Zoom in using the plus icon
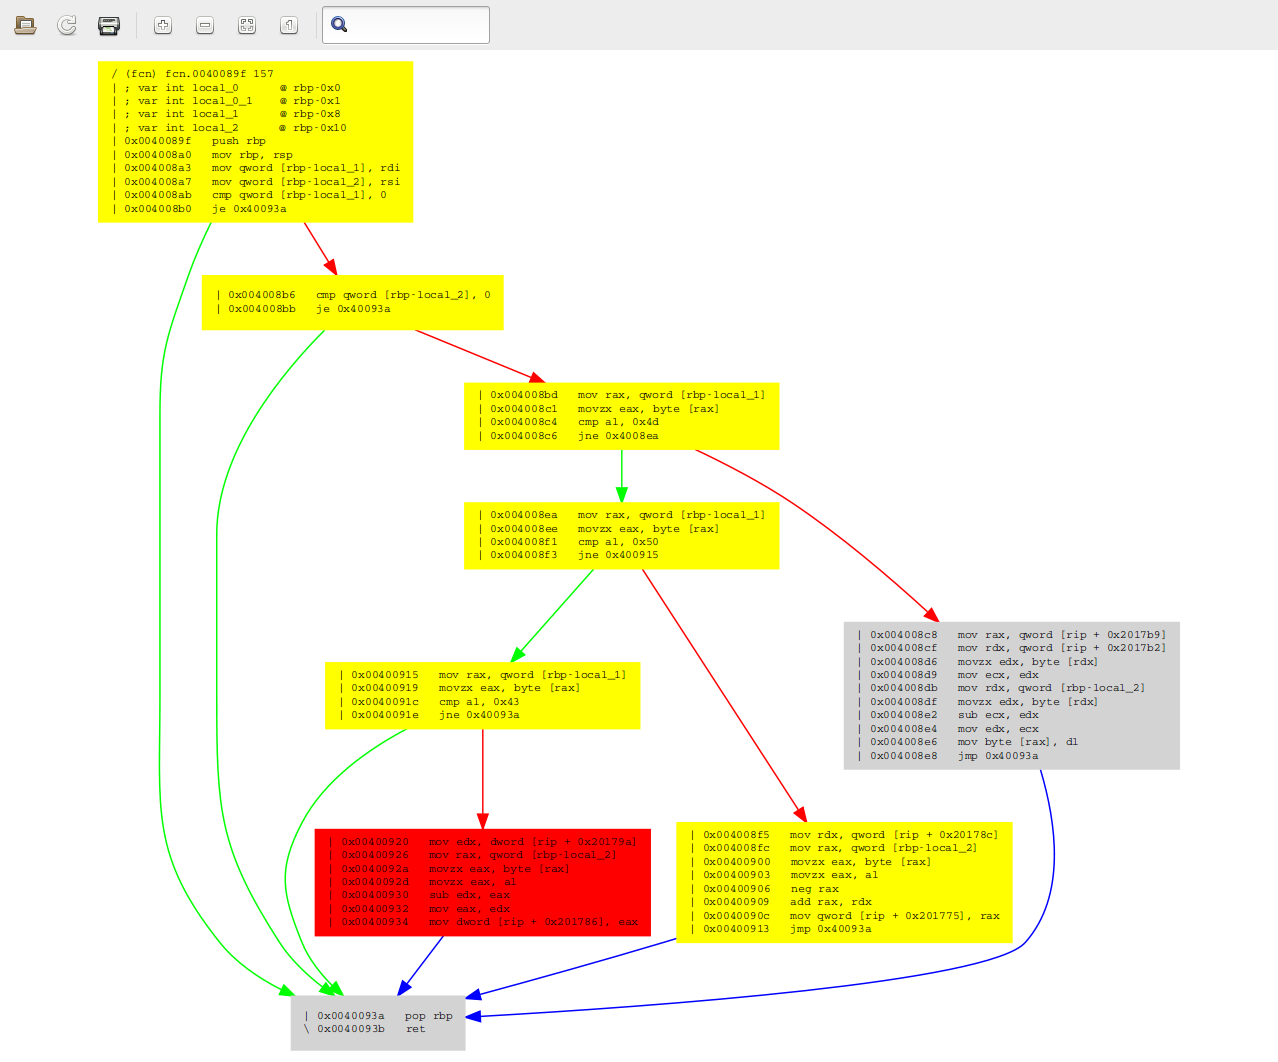Screen dimensions: 1278x1062 click(162, 24)
